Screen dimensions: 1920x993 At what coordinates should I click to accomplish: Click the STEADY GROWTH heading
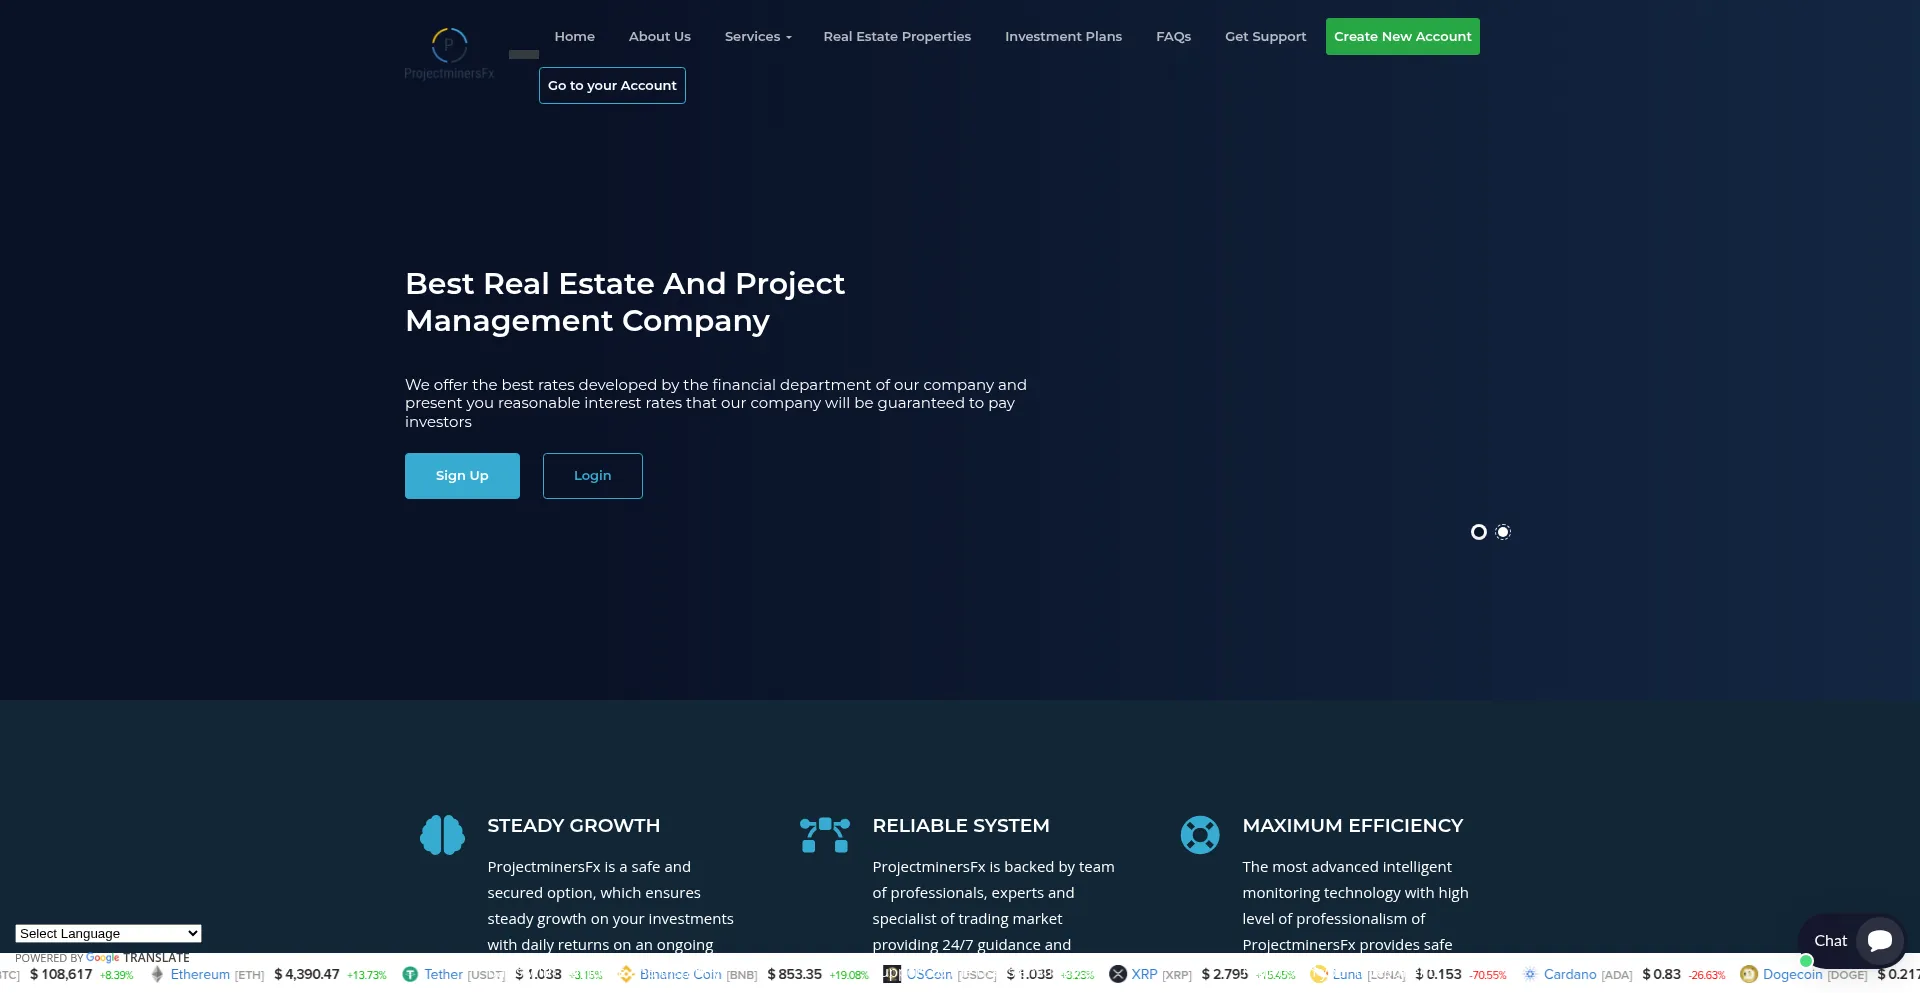[x=573, y=826]
